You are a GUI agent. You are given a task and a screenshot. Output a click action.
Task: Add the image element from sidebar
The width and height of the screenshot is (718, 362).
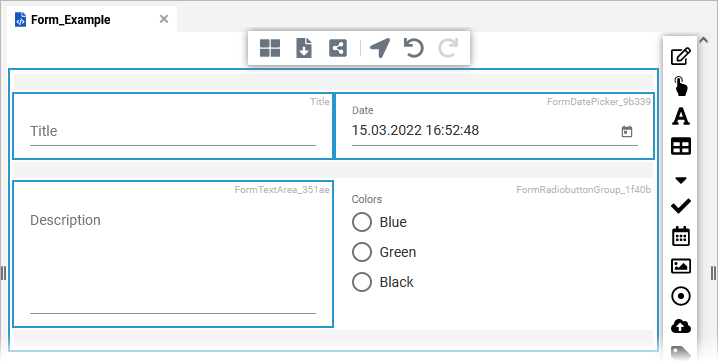680,266
